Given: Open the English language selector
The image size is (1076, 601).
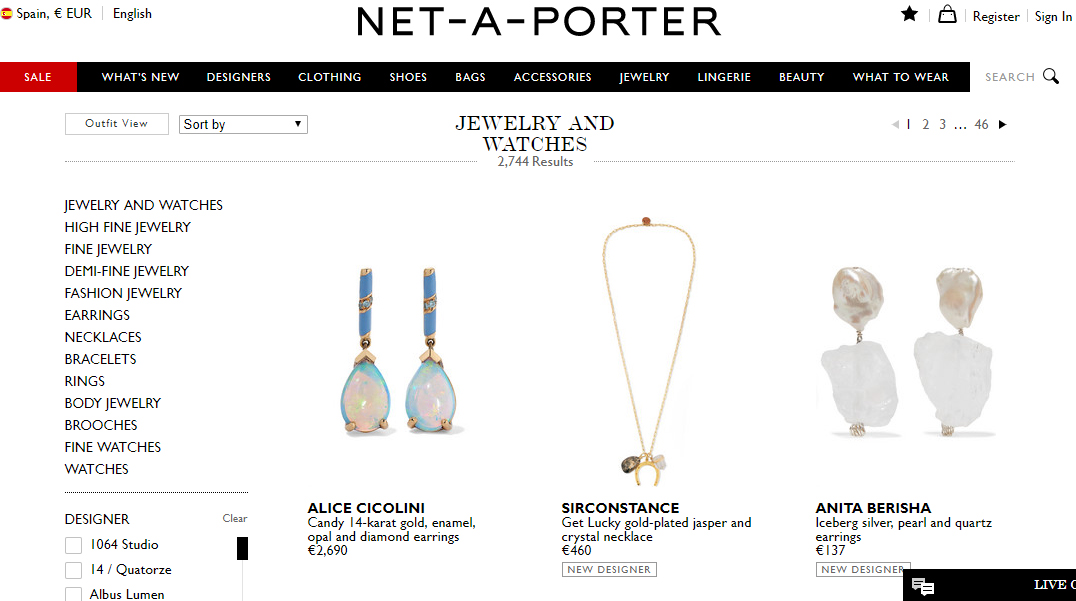Looking at the screenshot, I should 132,14.
